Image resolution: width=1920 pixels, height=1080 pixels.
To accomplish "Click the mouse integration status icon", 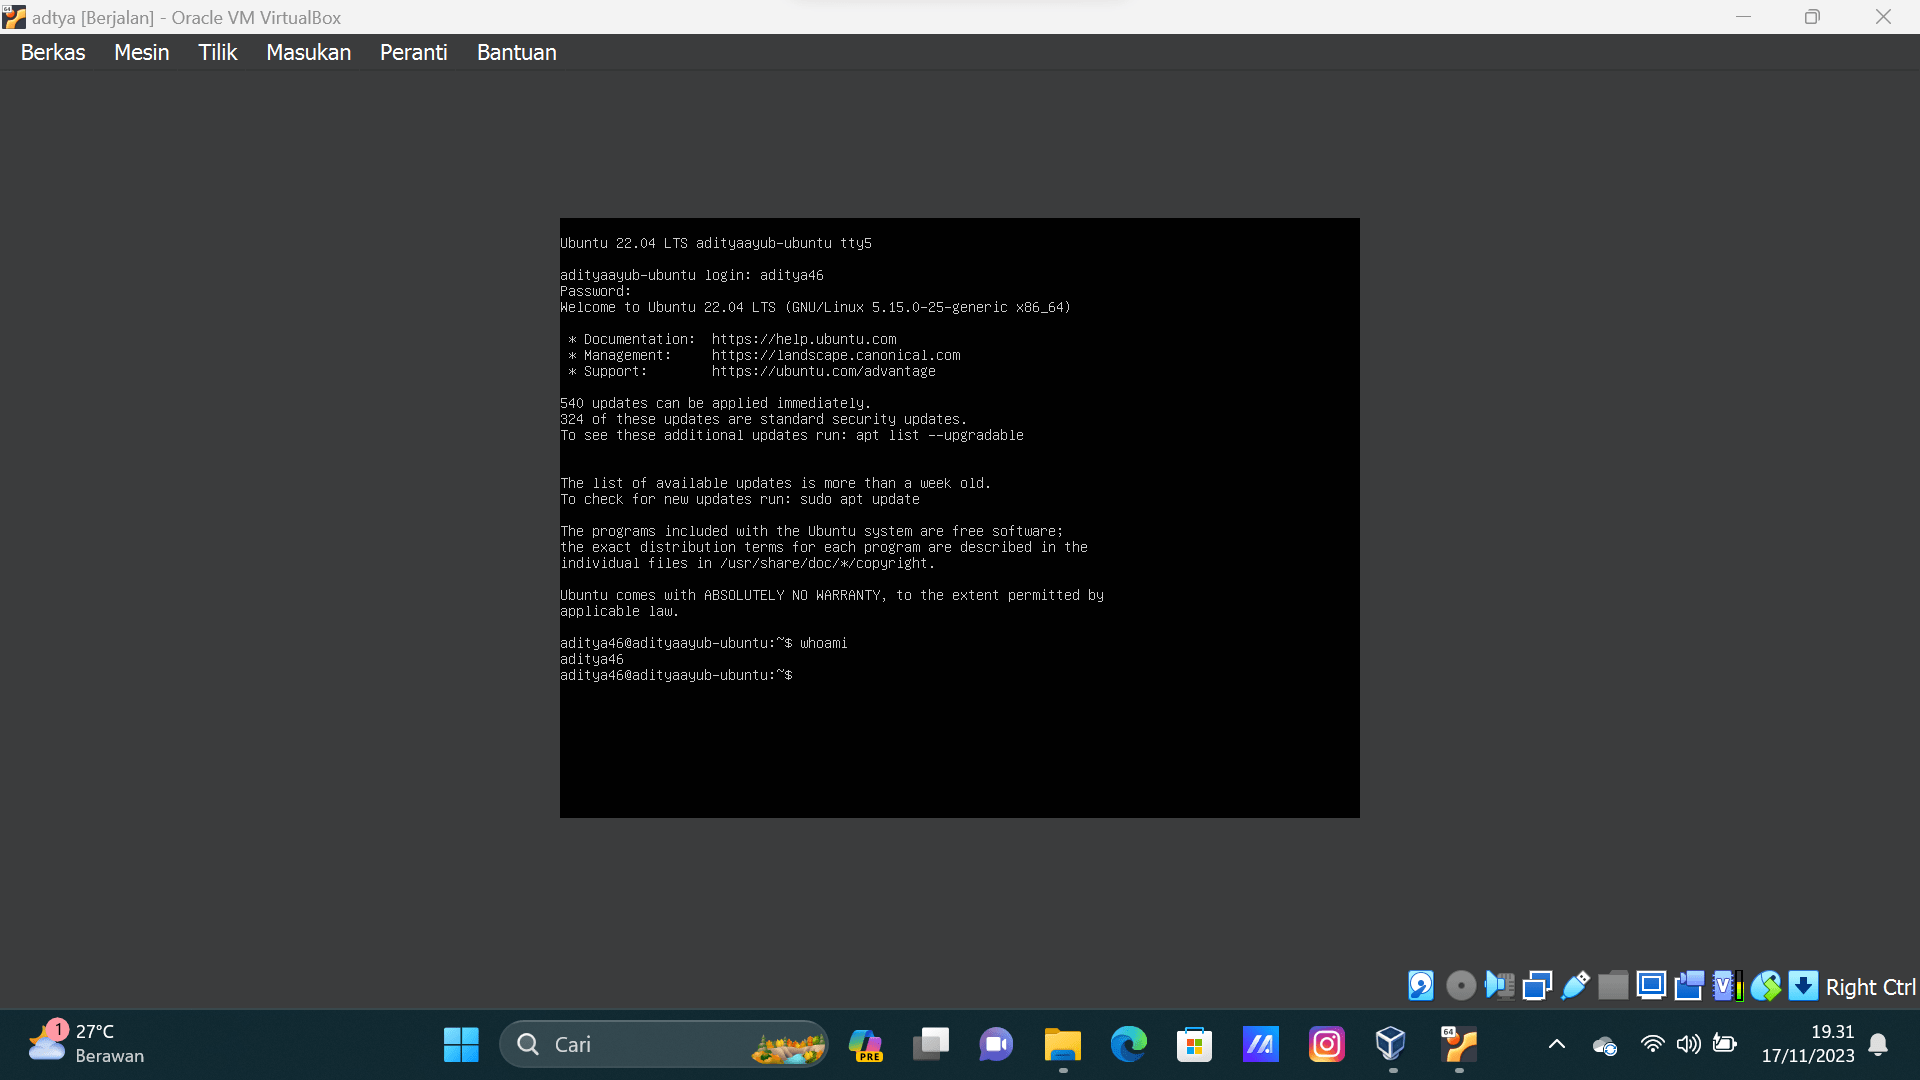I will (x=1765, y=986).
